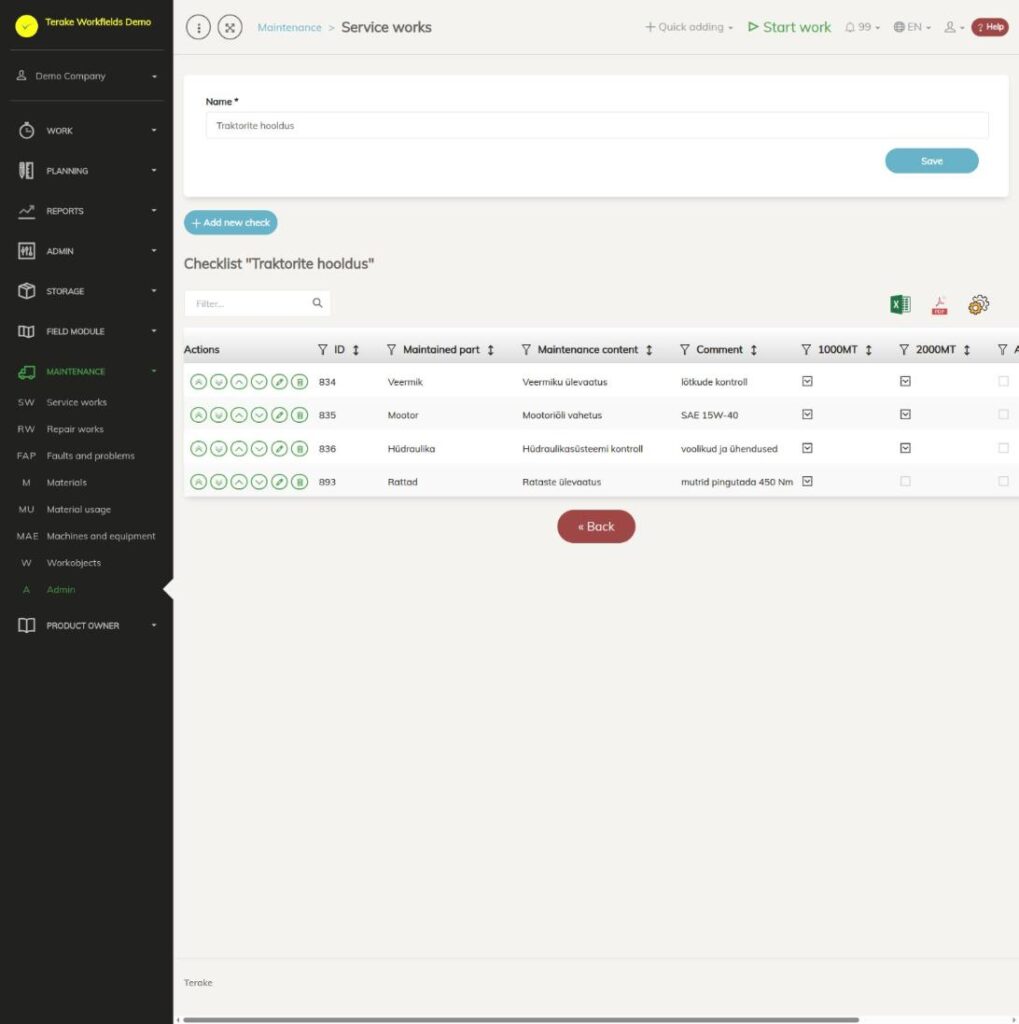1019x1024 pixels.
Task: Edit the Veermik row with the pencil icon
Action: tap(279, 381)
